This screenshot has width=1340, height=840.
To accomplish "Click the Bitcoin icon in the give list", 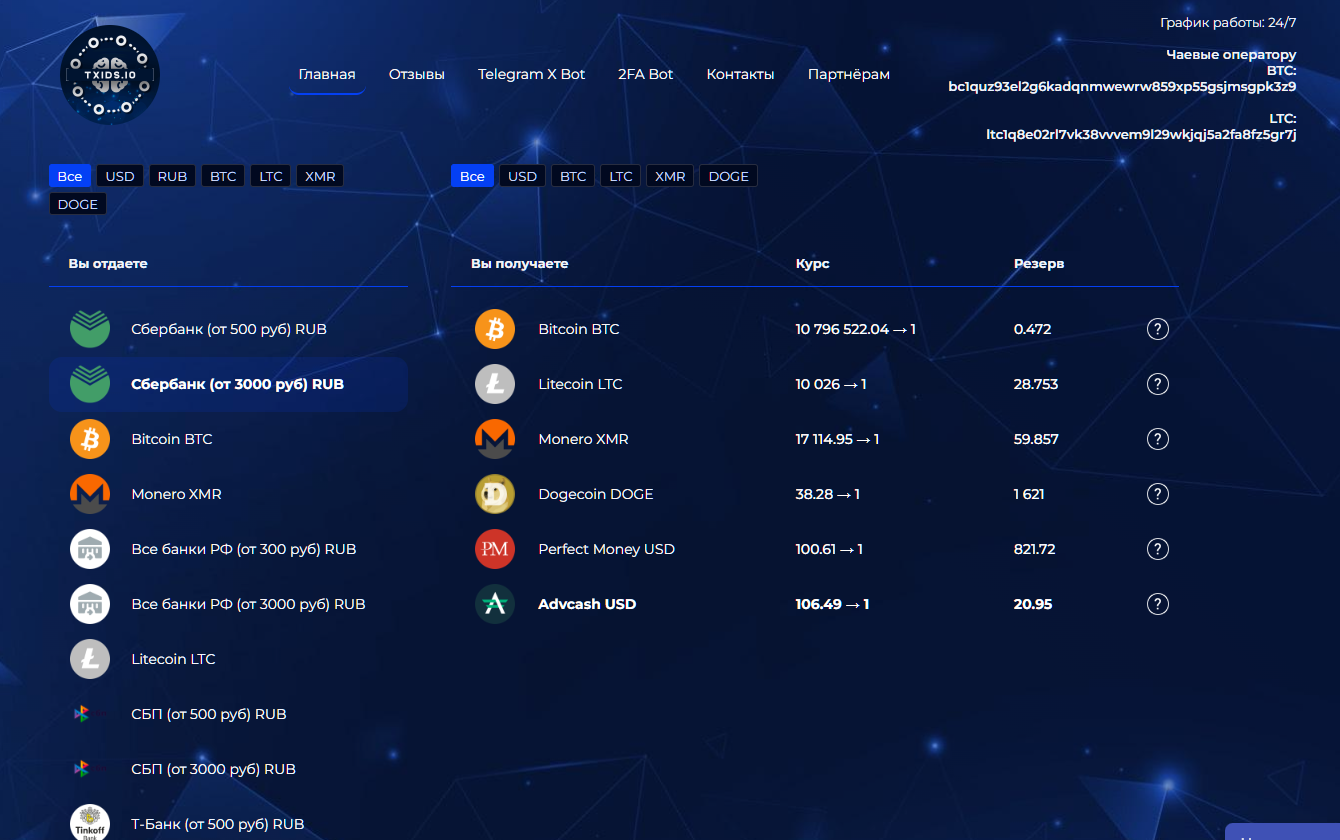I will click(x=90, y=439).
